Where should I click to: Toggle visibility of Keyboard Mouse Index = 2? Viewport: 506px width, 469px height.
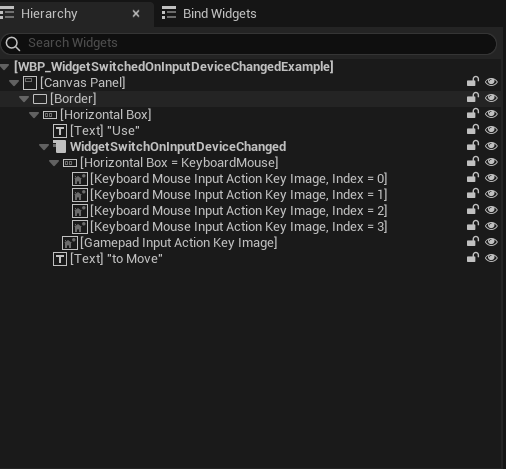point(491,210)
